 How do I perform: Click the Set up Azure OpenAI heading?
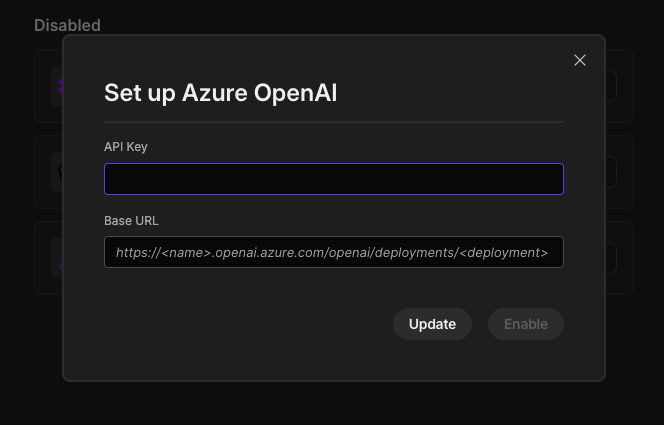[x=221, y=93]
